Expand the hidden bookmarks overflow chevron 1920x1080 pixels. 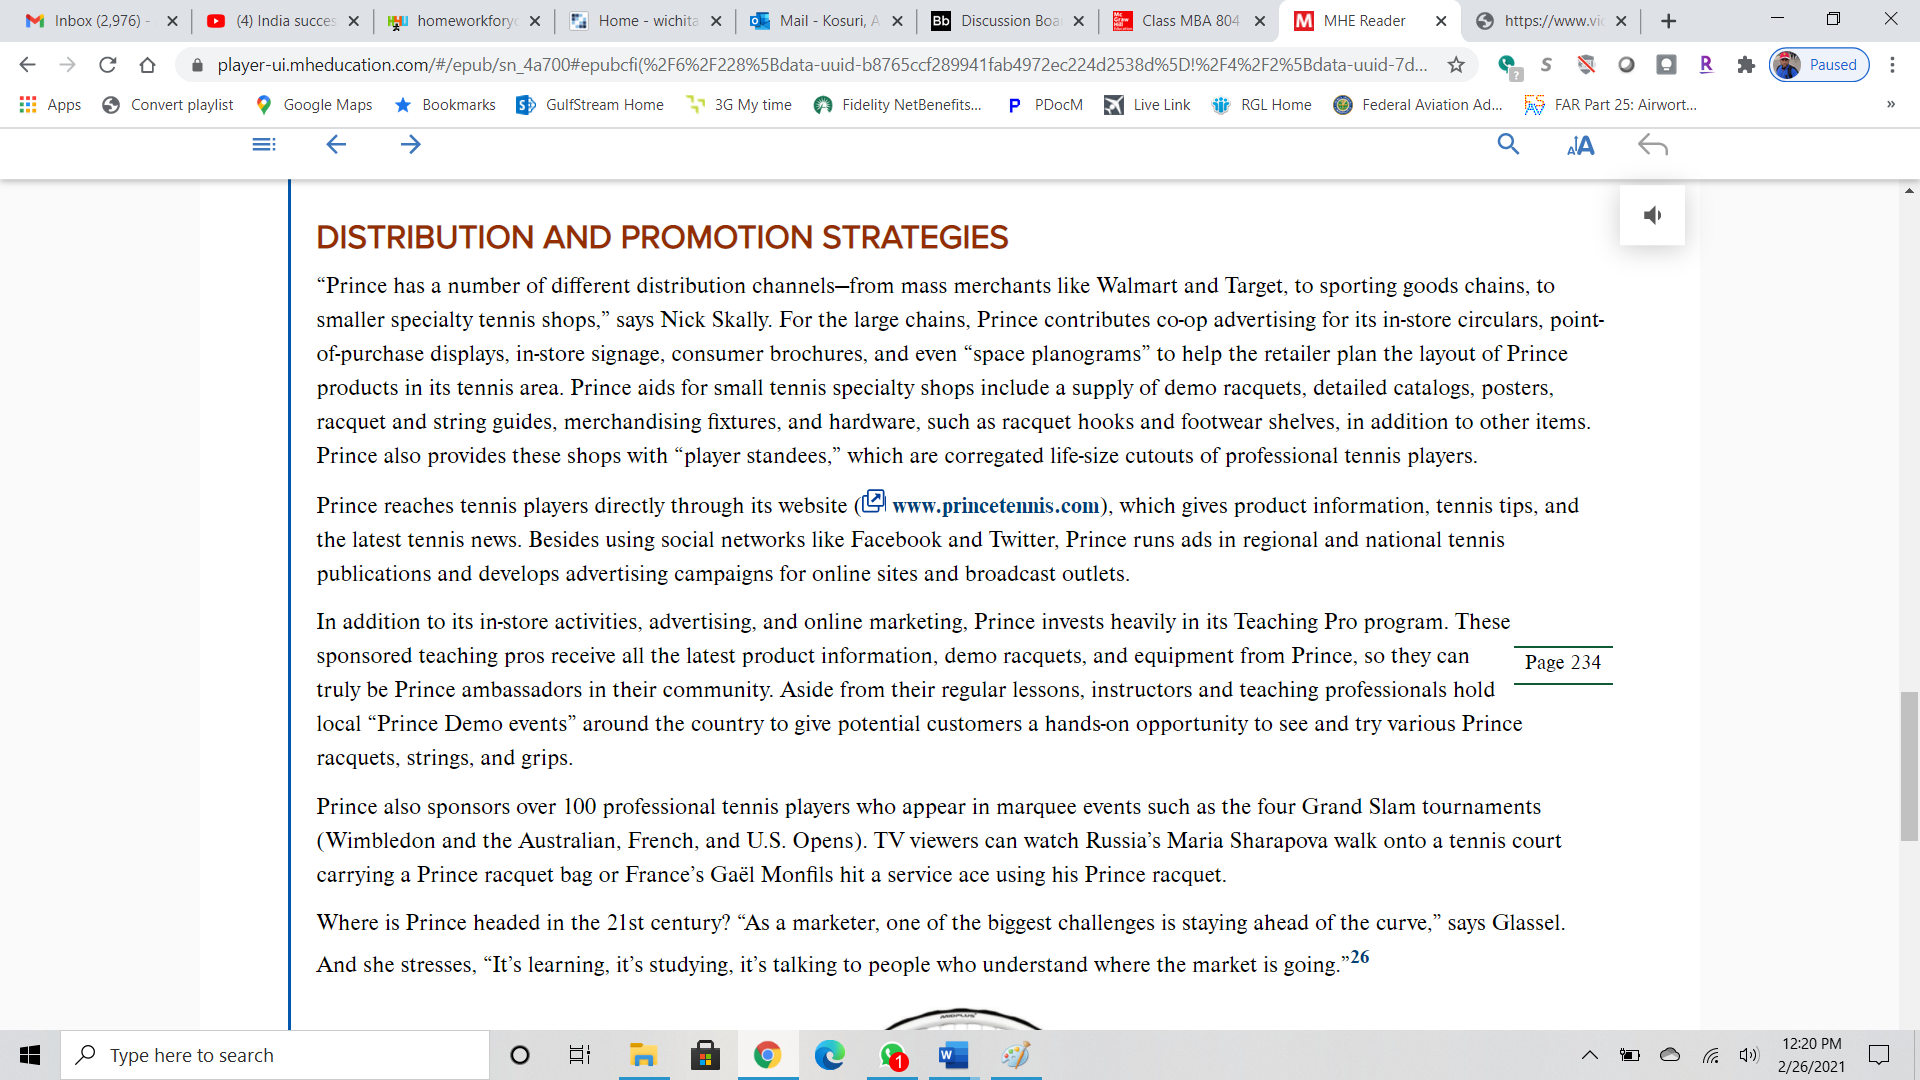tap(1890, 104)
